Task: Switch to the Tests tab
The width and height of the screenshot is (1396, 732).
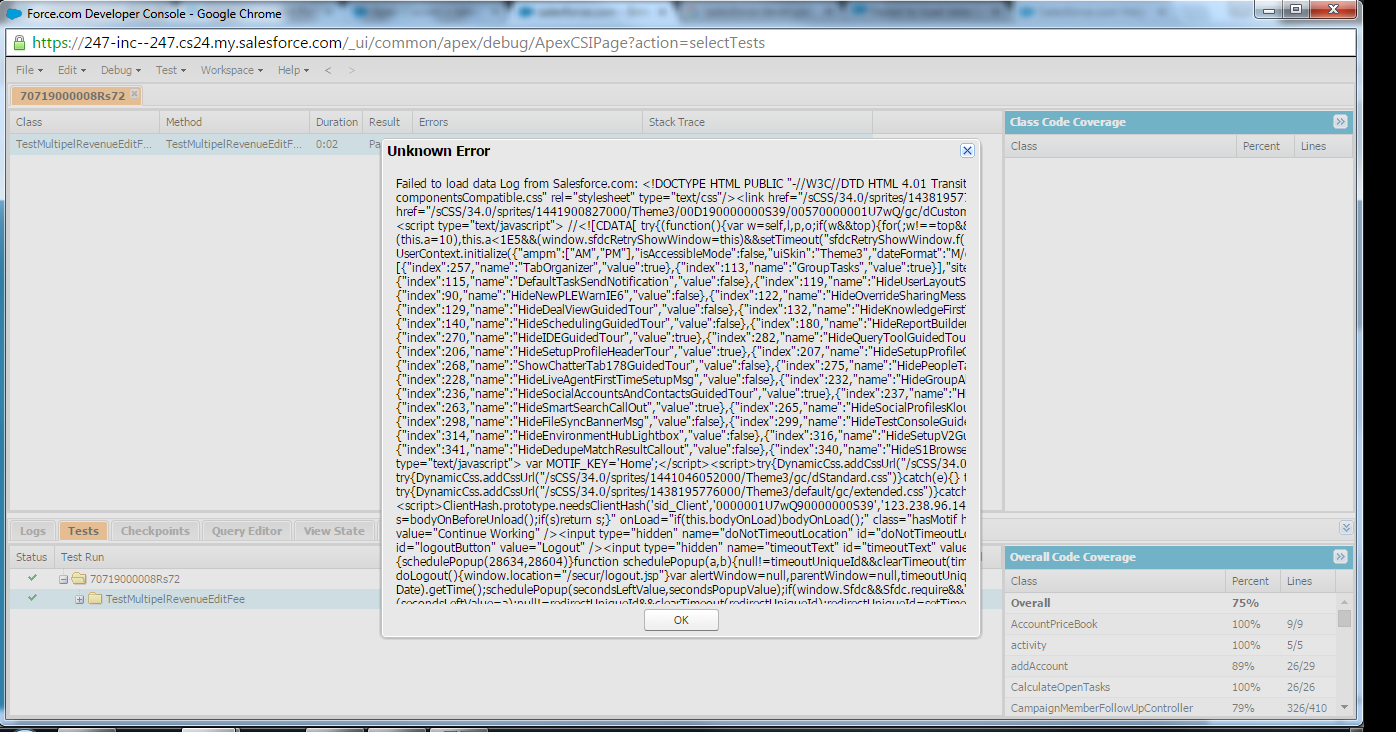Action: pyautogui.click(x=83, y=531)
